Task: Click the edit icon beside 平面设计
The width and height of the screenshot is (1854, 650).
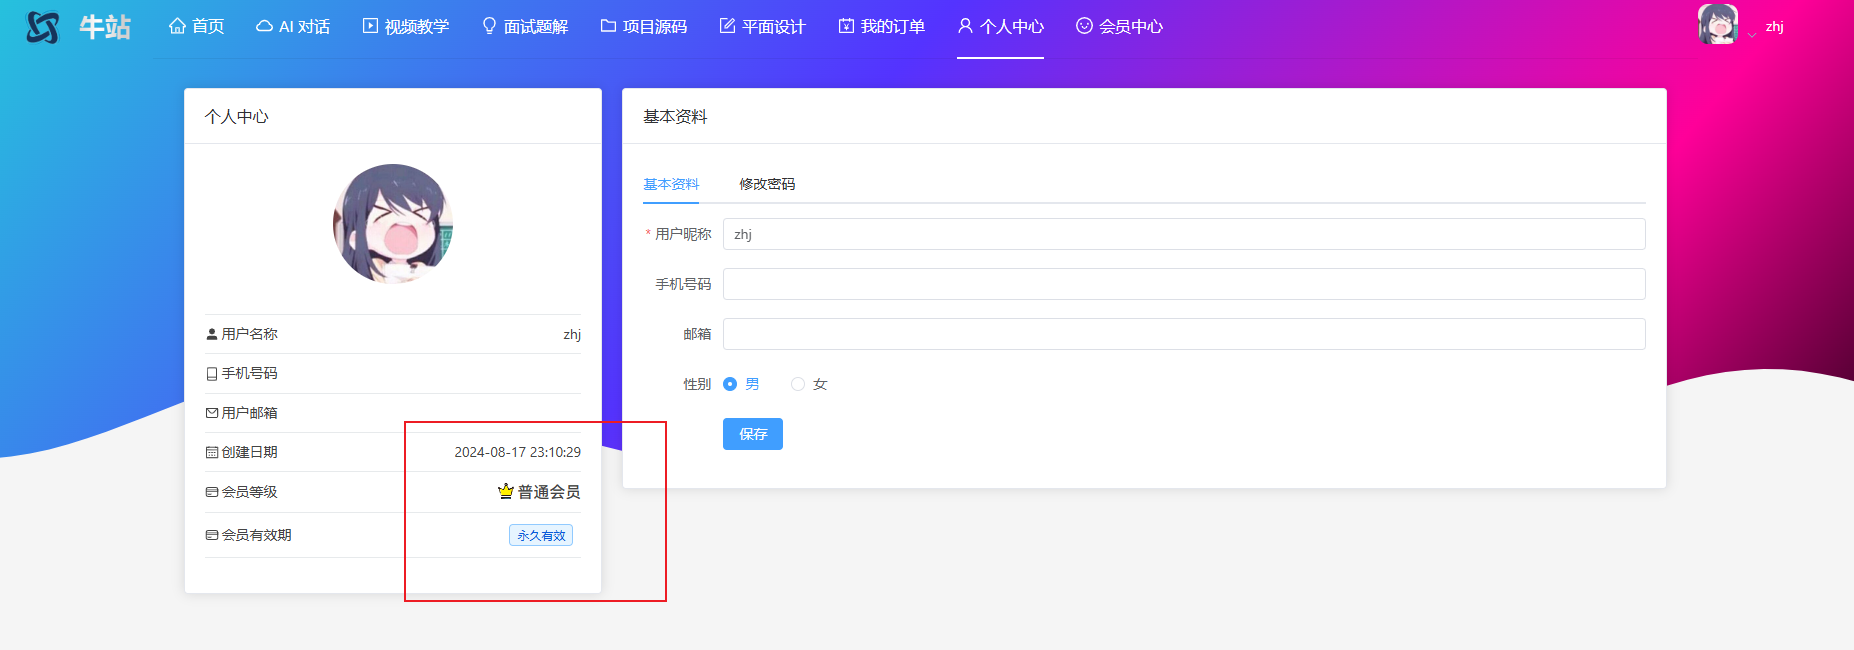Action: pos(727,26)
